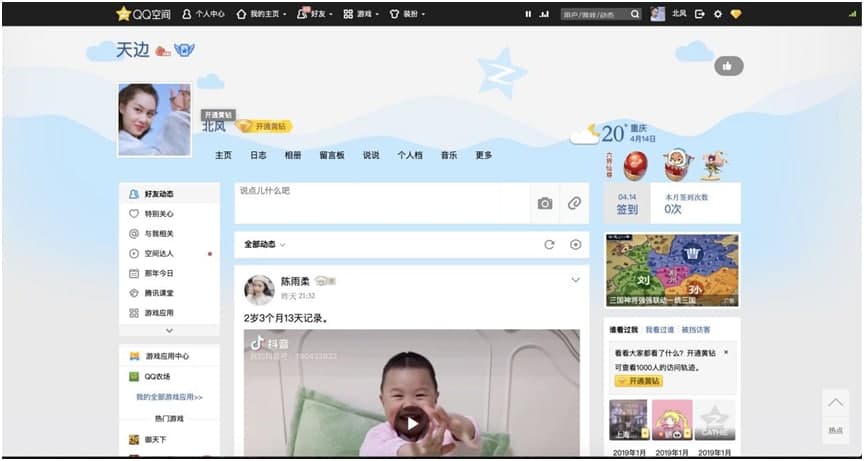Click the 三国 game advertisement banner

point(672,270)
